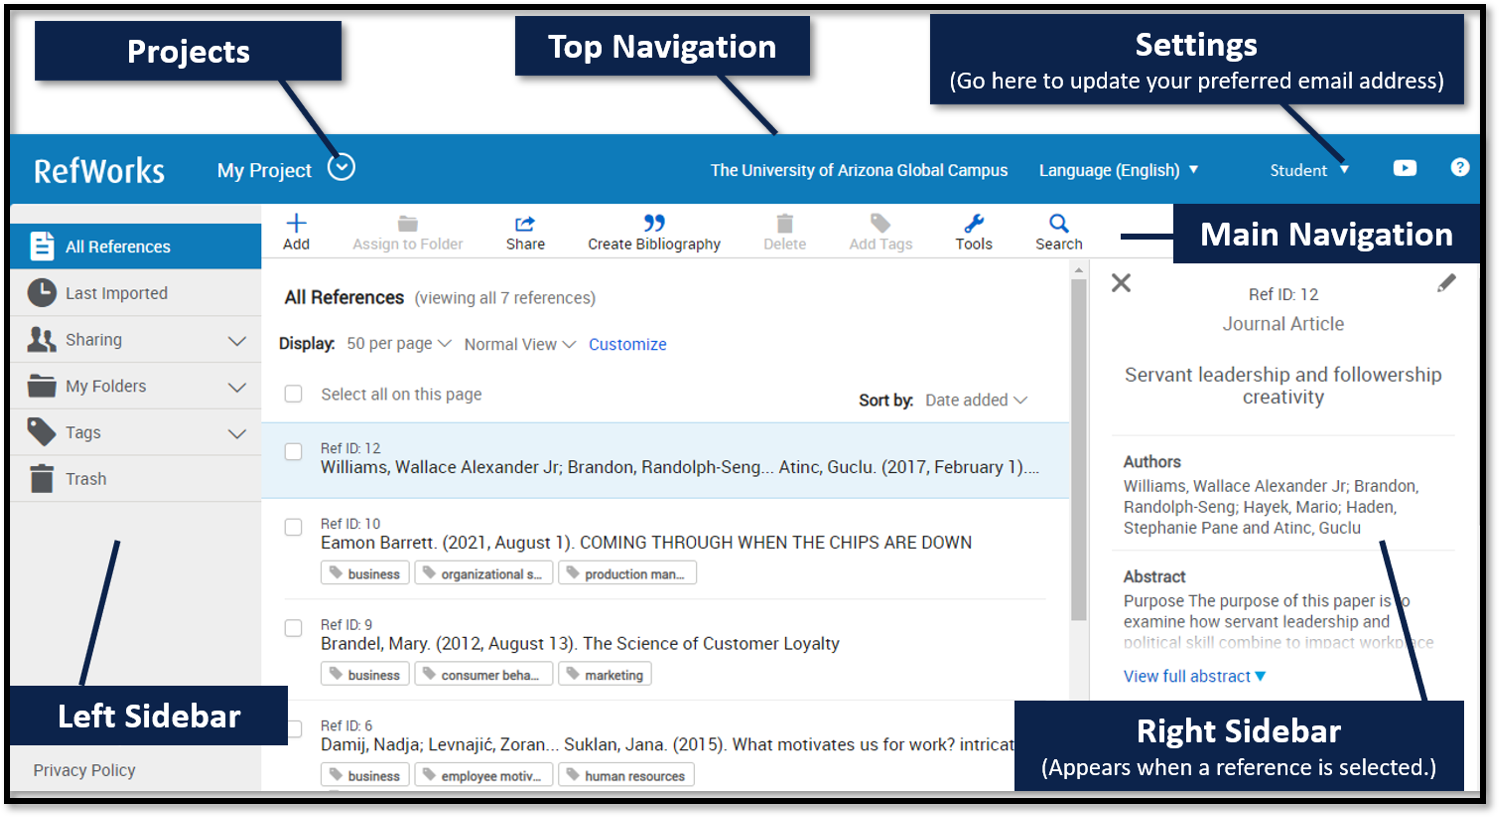Click the consumer beha... tag

coord(483,675)
